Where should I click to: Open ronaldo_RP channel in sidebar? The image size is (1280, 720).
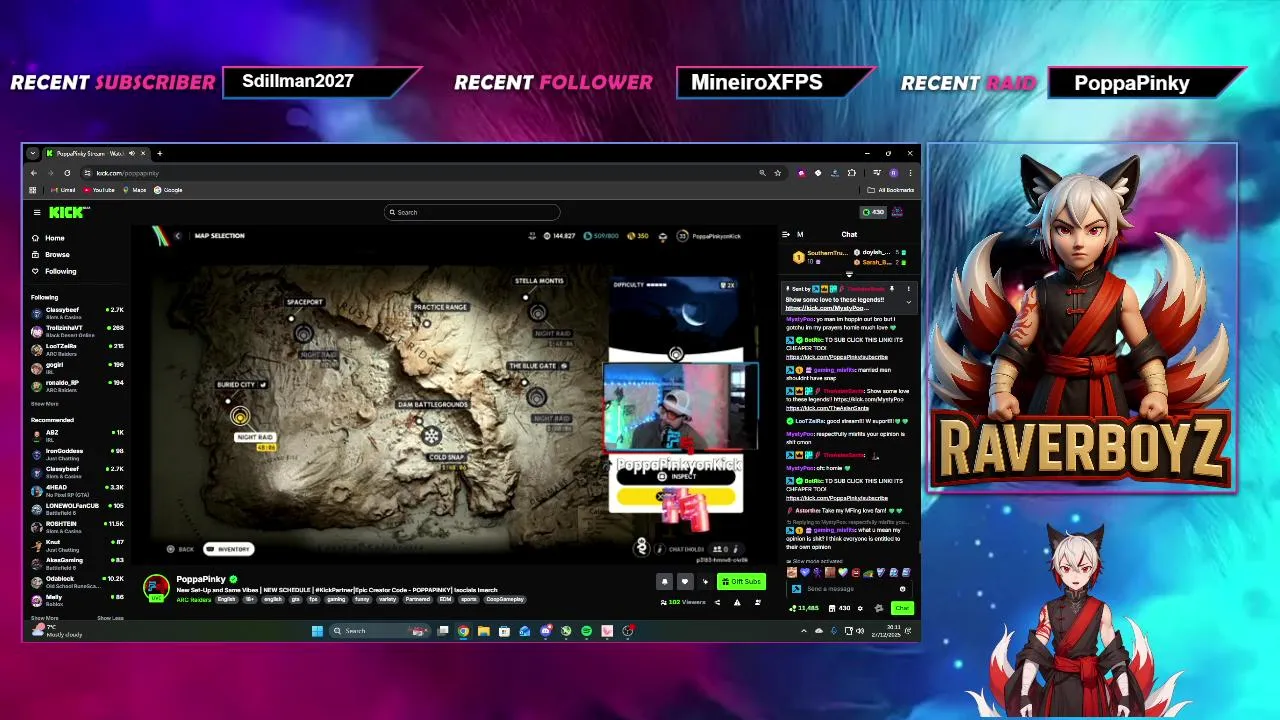pyautogui.click(x=76, y=385)
